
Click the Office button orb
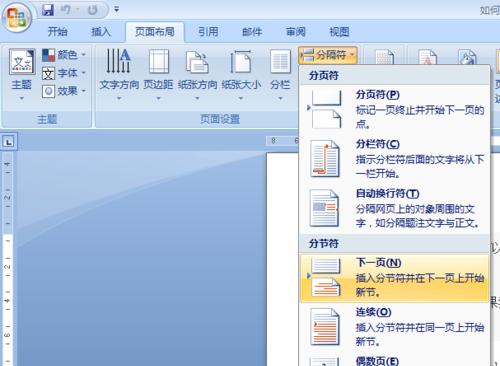point(17,17)
